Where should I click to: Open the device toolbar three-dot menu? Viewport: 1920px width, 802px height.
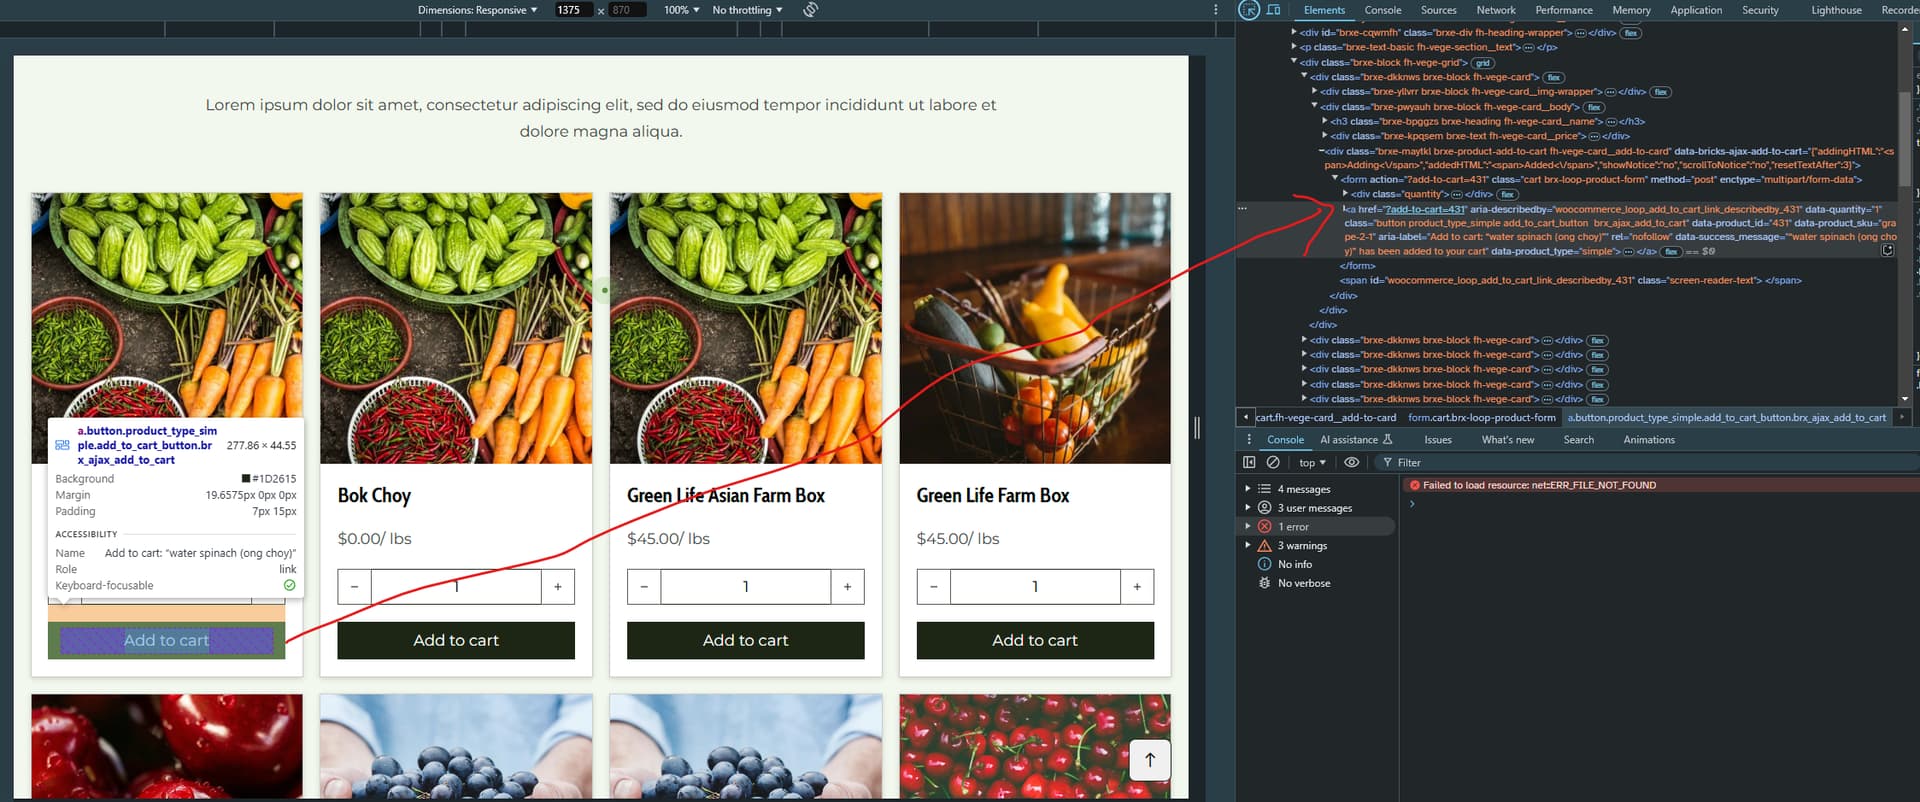click(x=1216, y=10)
